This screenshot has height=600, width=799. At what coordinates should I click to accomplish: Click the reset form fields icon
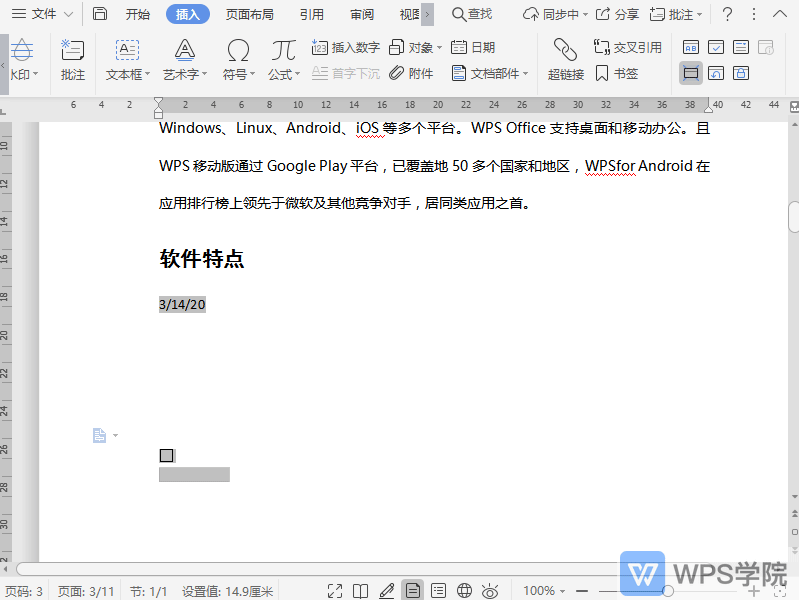click(715, 73)
